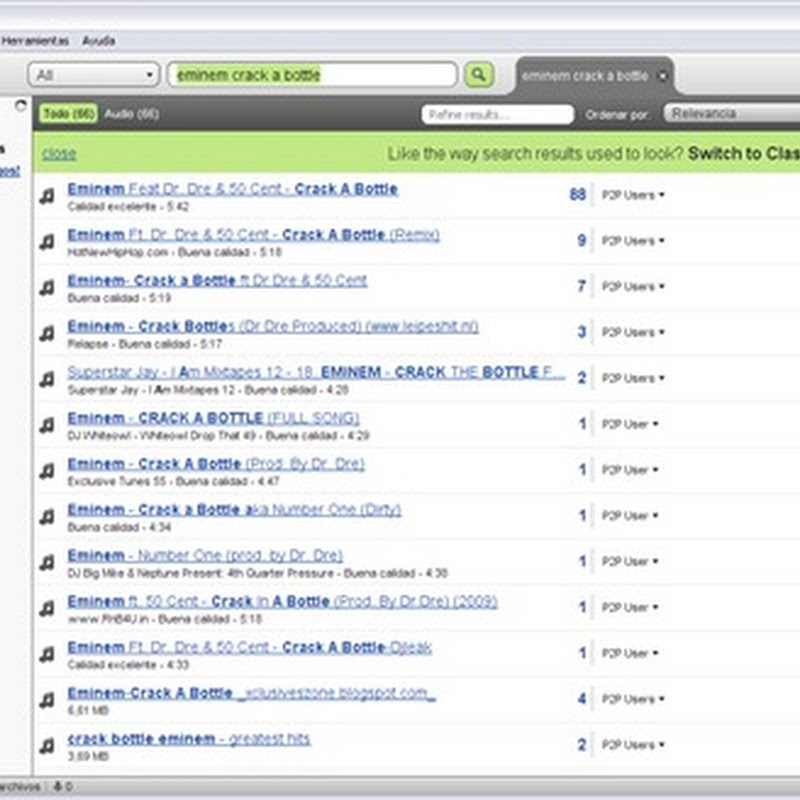Click 'Calidad excelente - 5:42' text
The image size is (800, 800).
pos(128,207)
